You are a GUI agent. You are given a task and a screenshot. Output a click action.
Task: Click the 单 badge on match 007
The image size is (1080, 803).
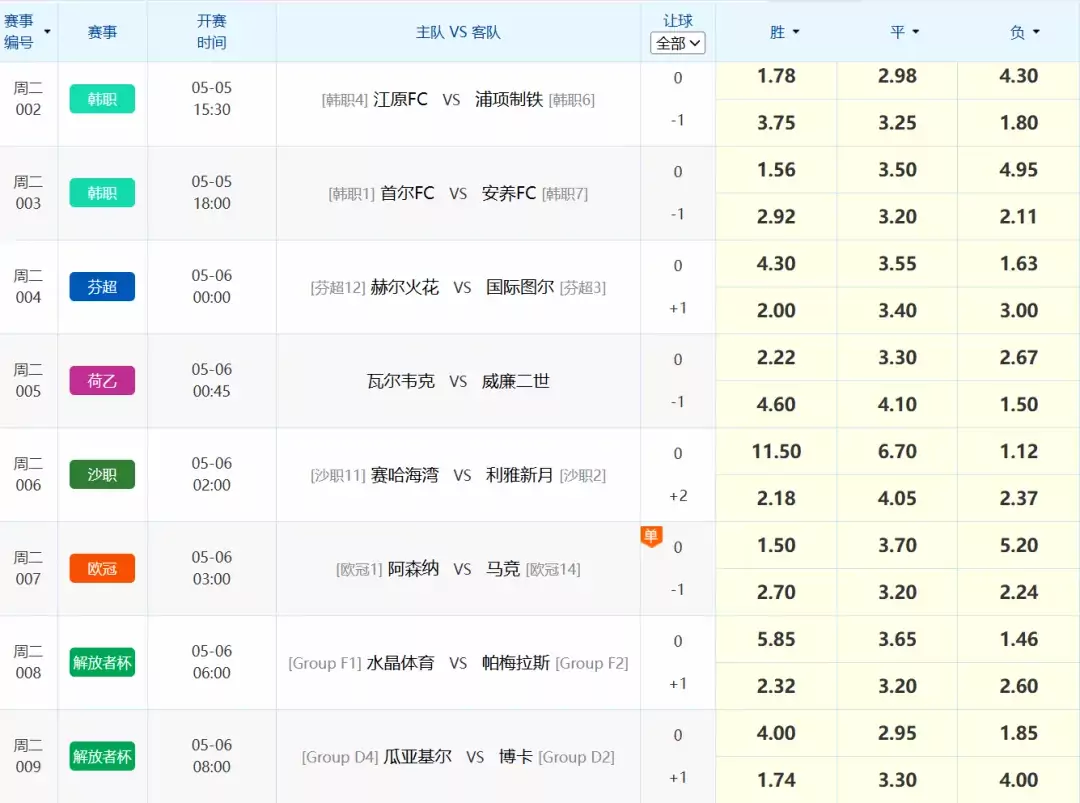pyautogui.click(x=651, y=536)
